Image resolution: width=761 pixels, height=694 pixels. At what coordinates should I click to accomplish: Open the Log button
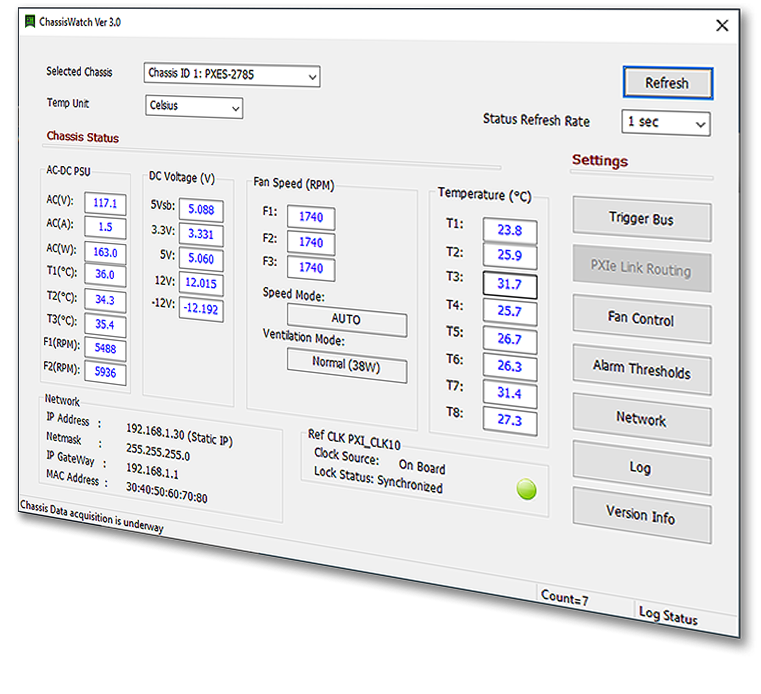click(641, 468)
